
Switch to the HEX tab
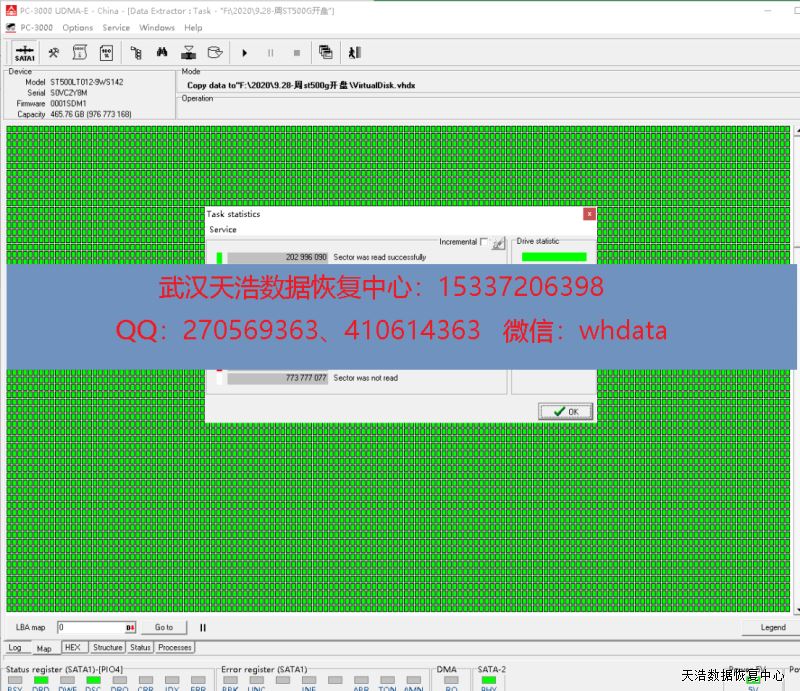point(73,648)
